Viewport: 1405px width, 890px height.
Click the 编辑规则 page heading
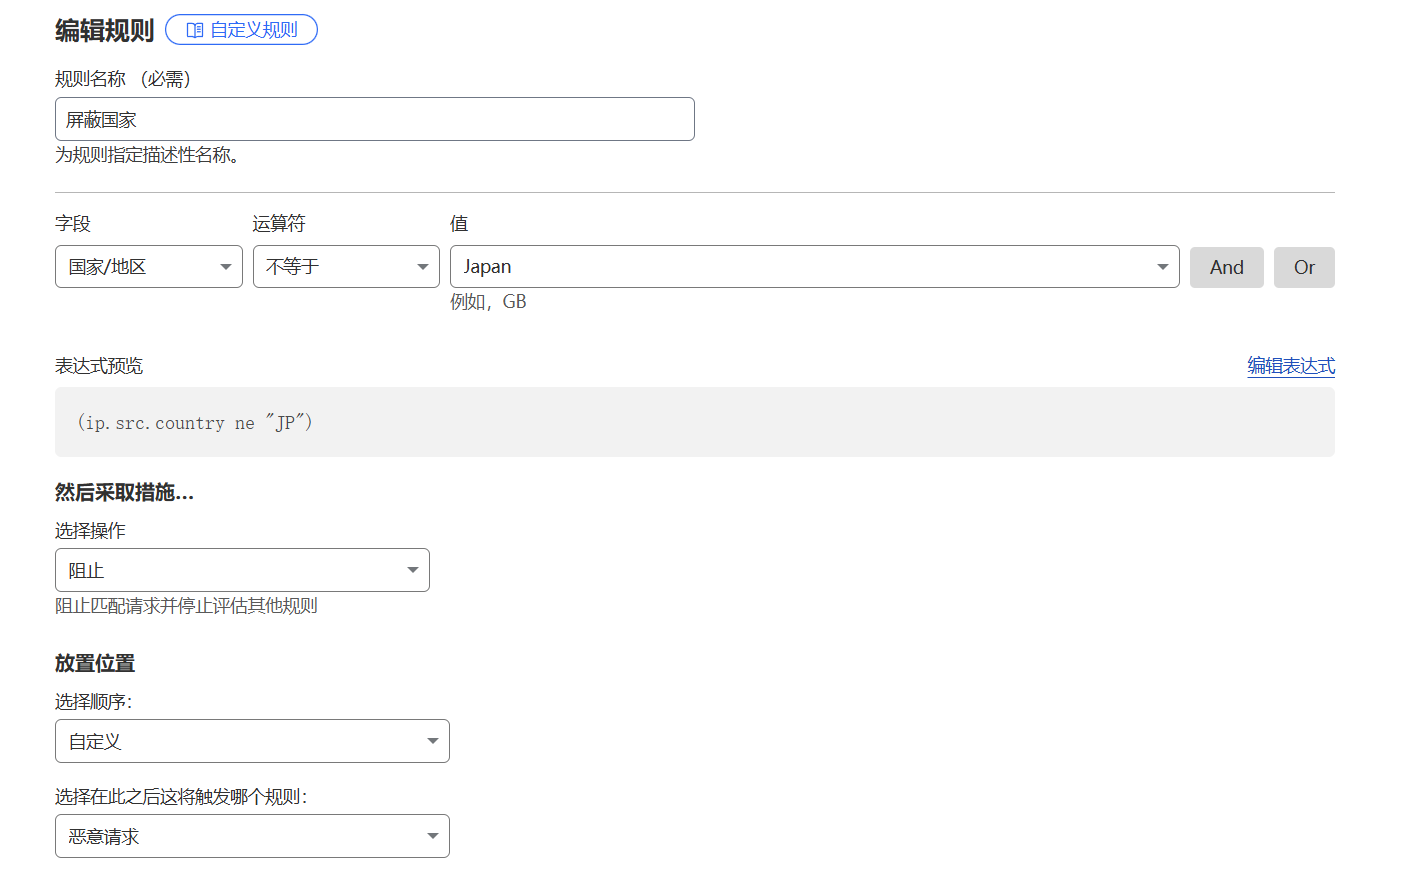pyautogui.click(x=104, y=31)
